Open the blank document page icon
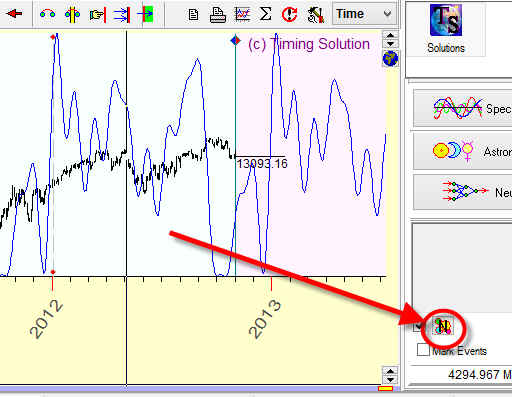This screenshot has height=397, width=512. pos(193,15)
